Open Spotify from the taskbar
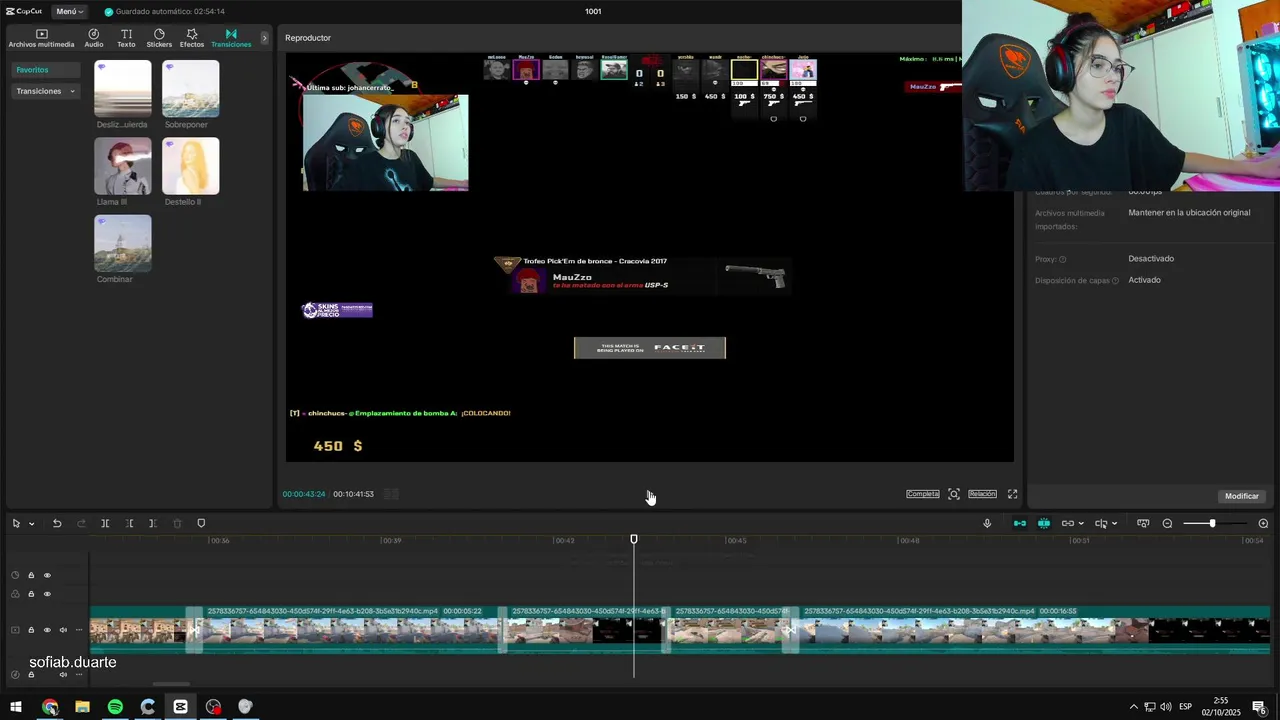Image resolution: width=1280 pixels, height=720 pixels. tap(115, 707)
